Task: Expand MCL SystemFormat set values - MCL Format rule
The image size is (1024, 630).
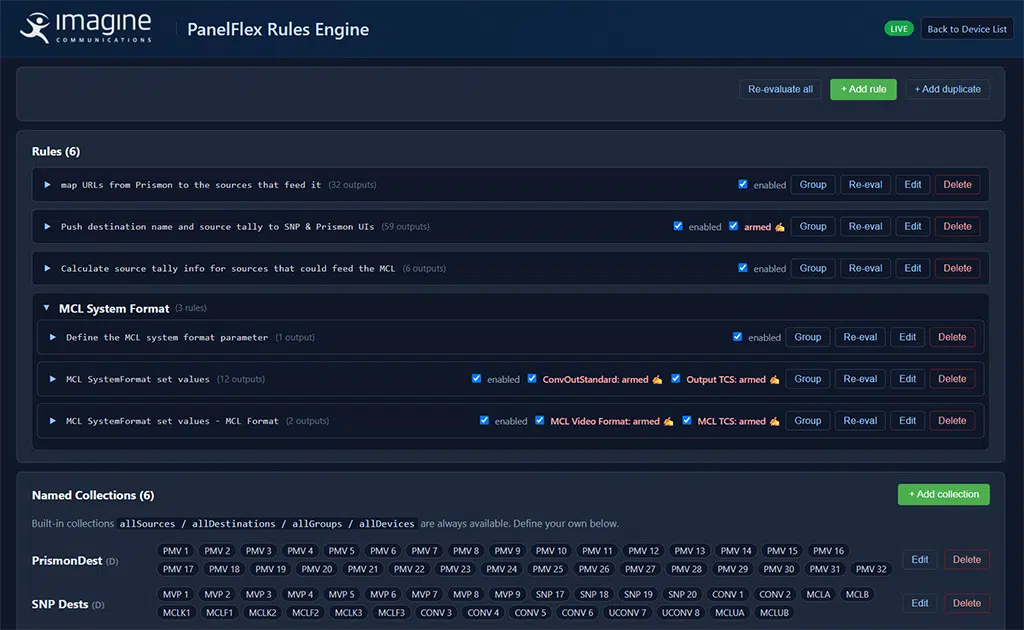Action: [52, 421]
